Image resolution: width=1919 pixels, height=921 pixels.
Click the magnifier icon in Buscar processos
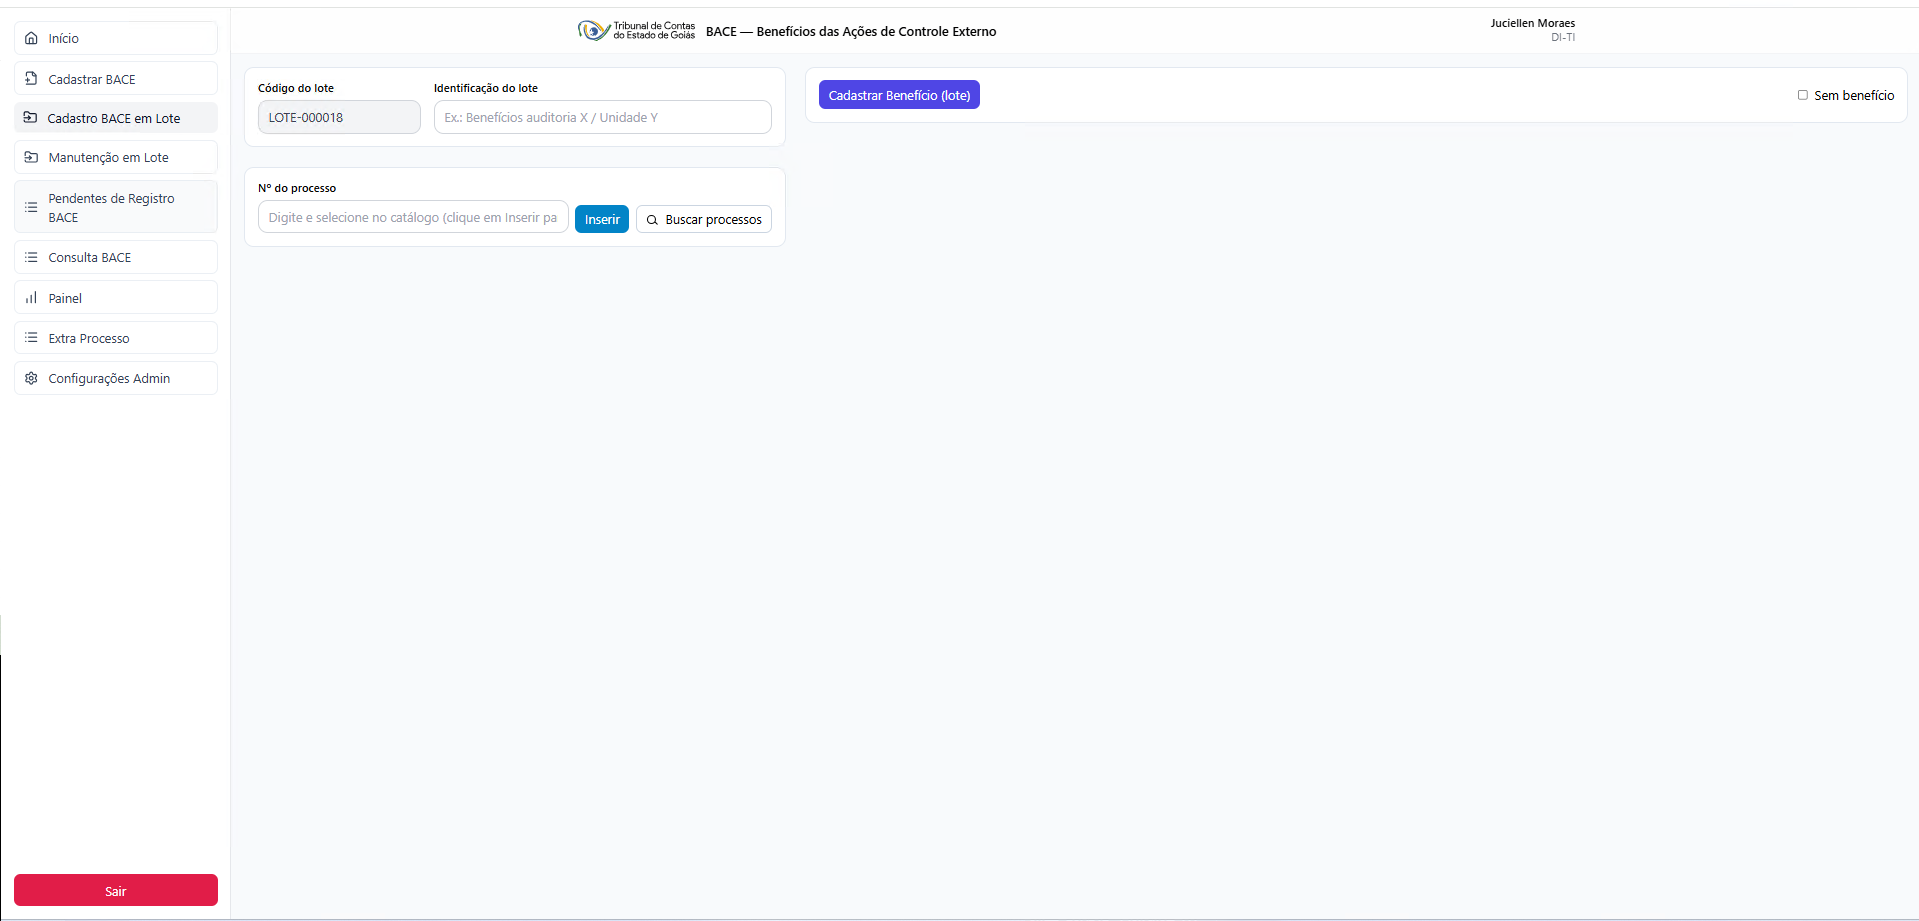[652, 220]
